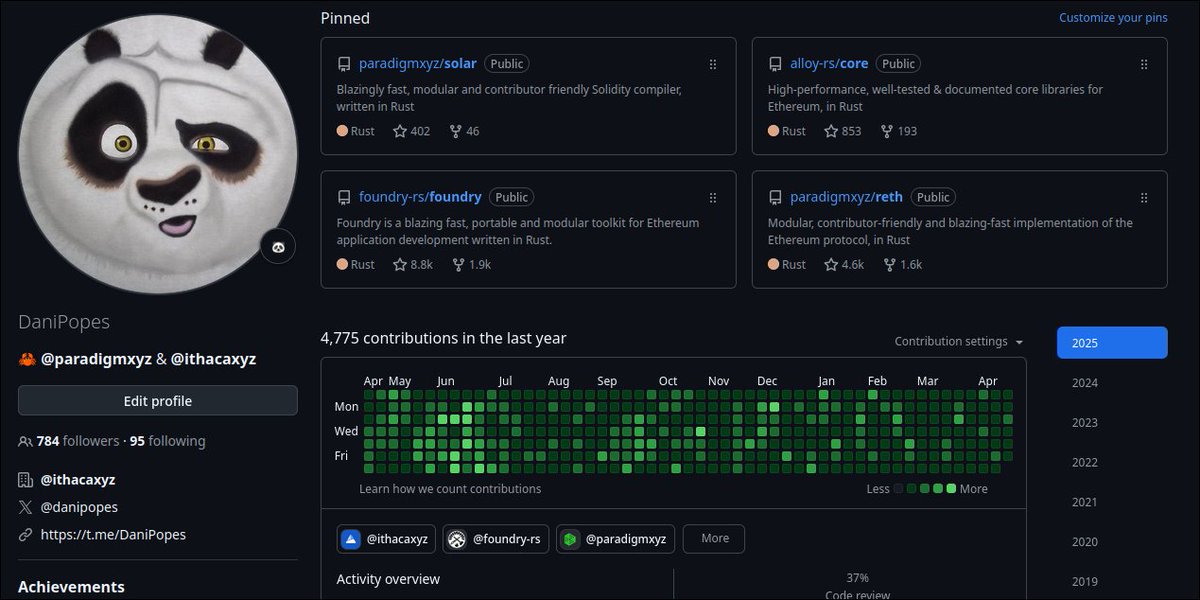Open forks of solar (46)
This screenshot has height=600, width=1200.
(x=465, y=131)
